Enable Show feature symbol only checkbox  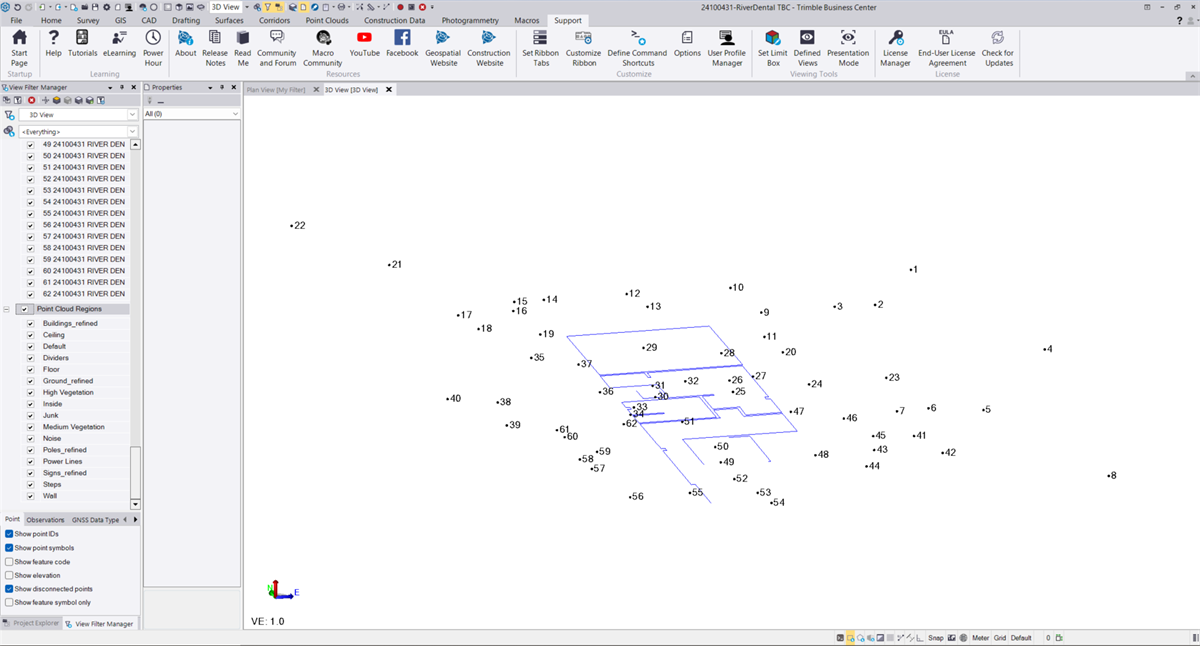pos(9,603)
